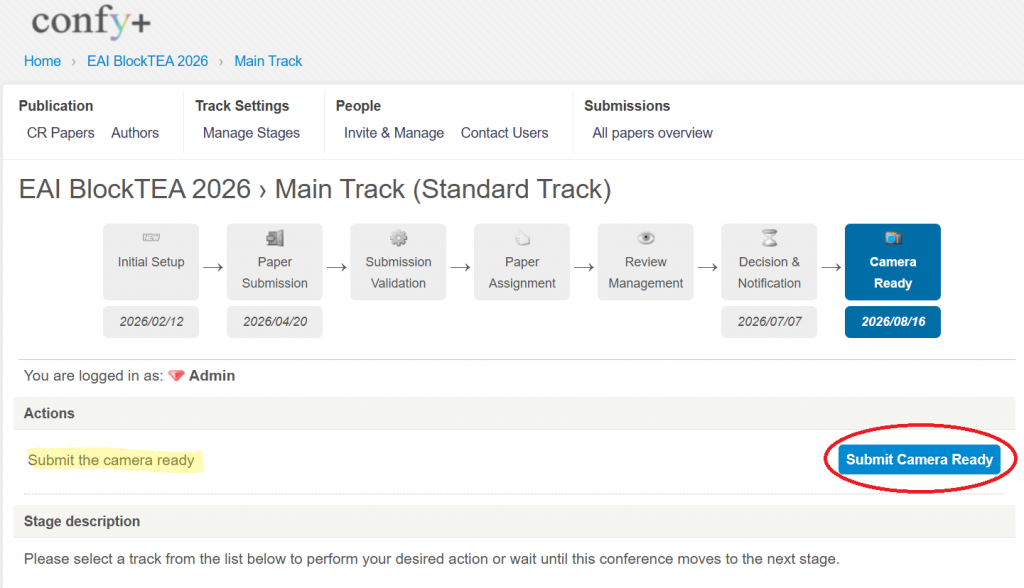Open Authors under Publication

point(135,133)
